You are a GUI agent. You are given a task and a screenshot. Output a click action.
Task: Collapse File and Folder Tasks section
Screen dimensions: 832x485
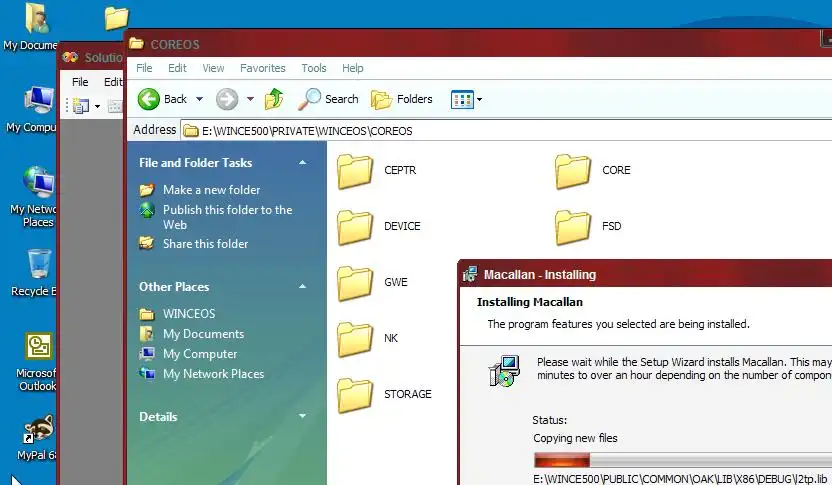(x=302, y=163)
